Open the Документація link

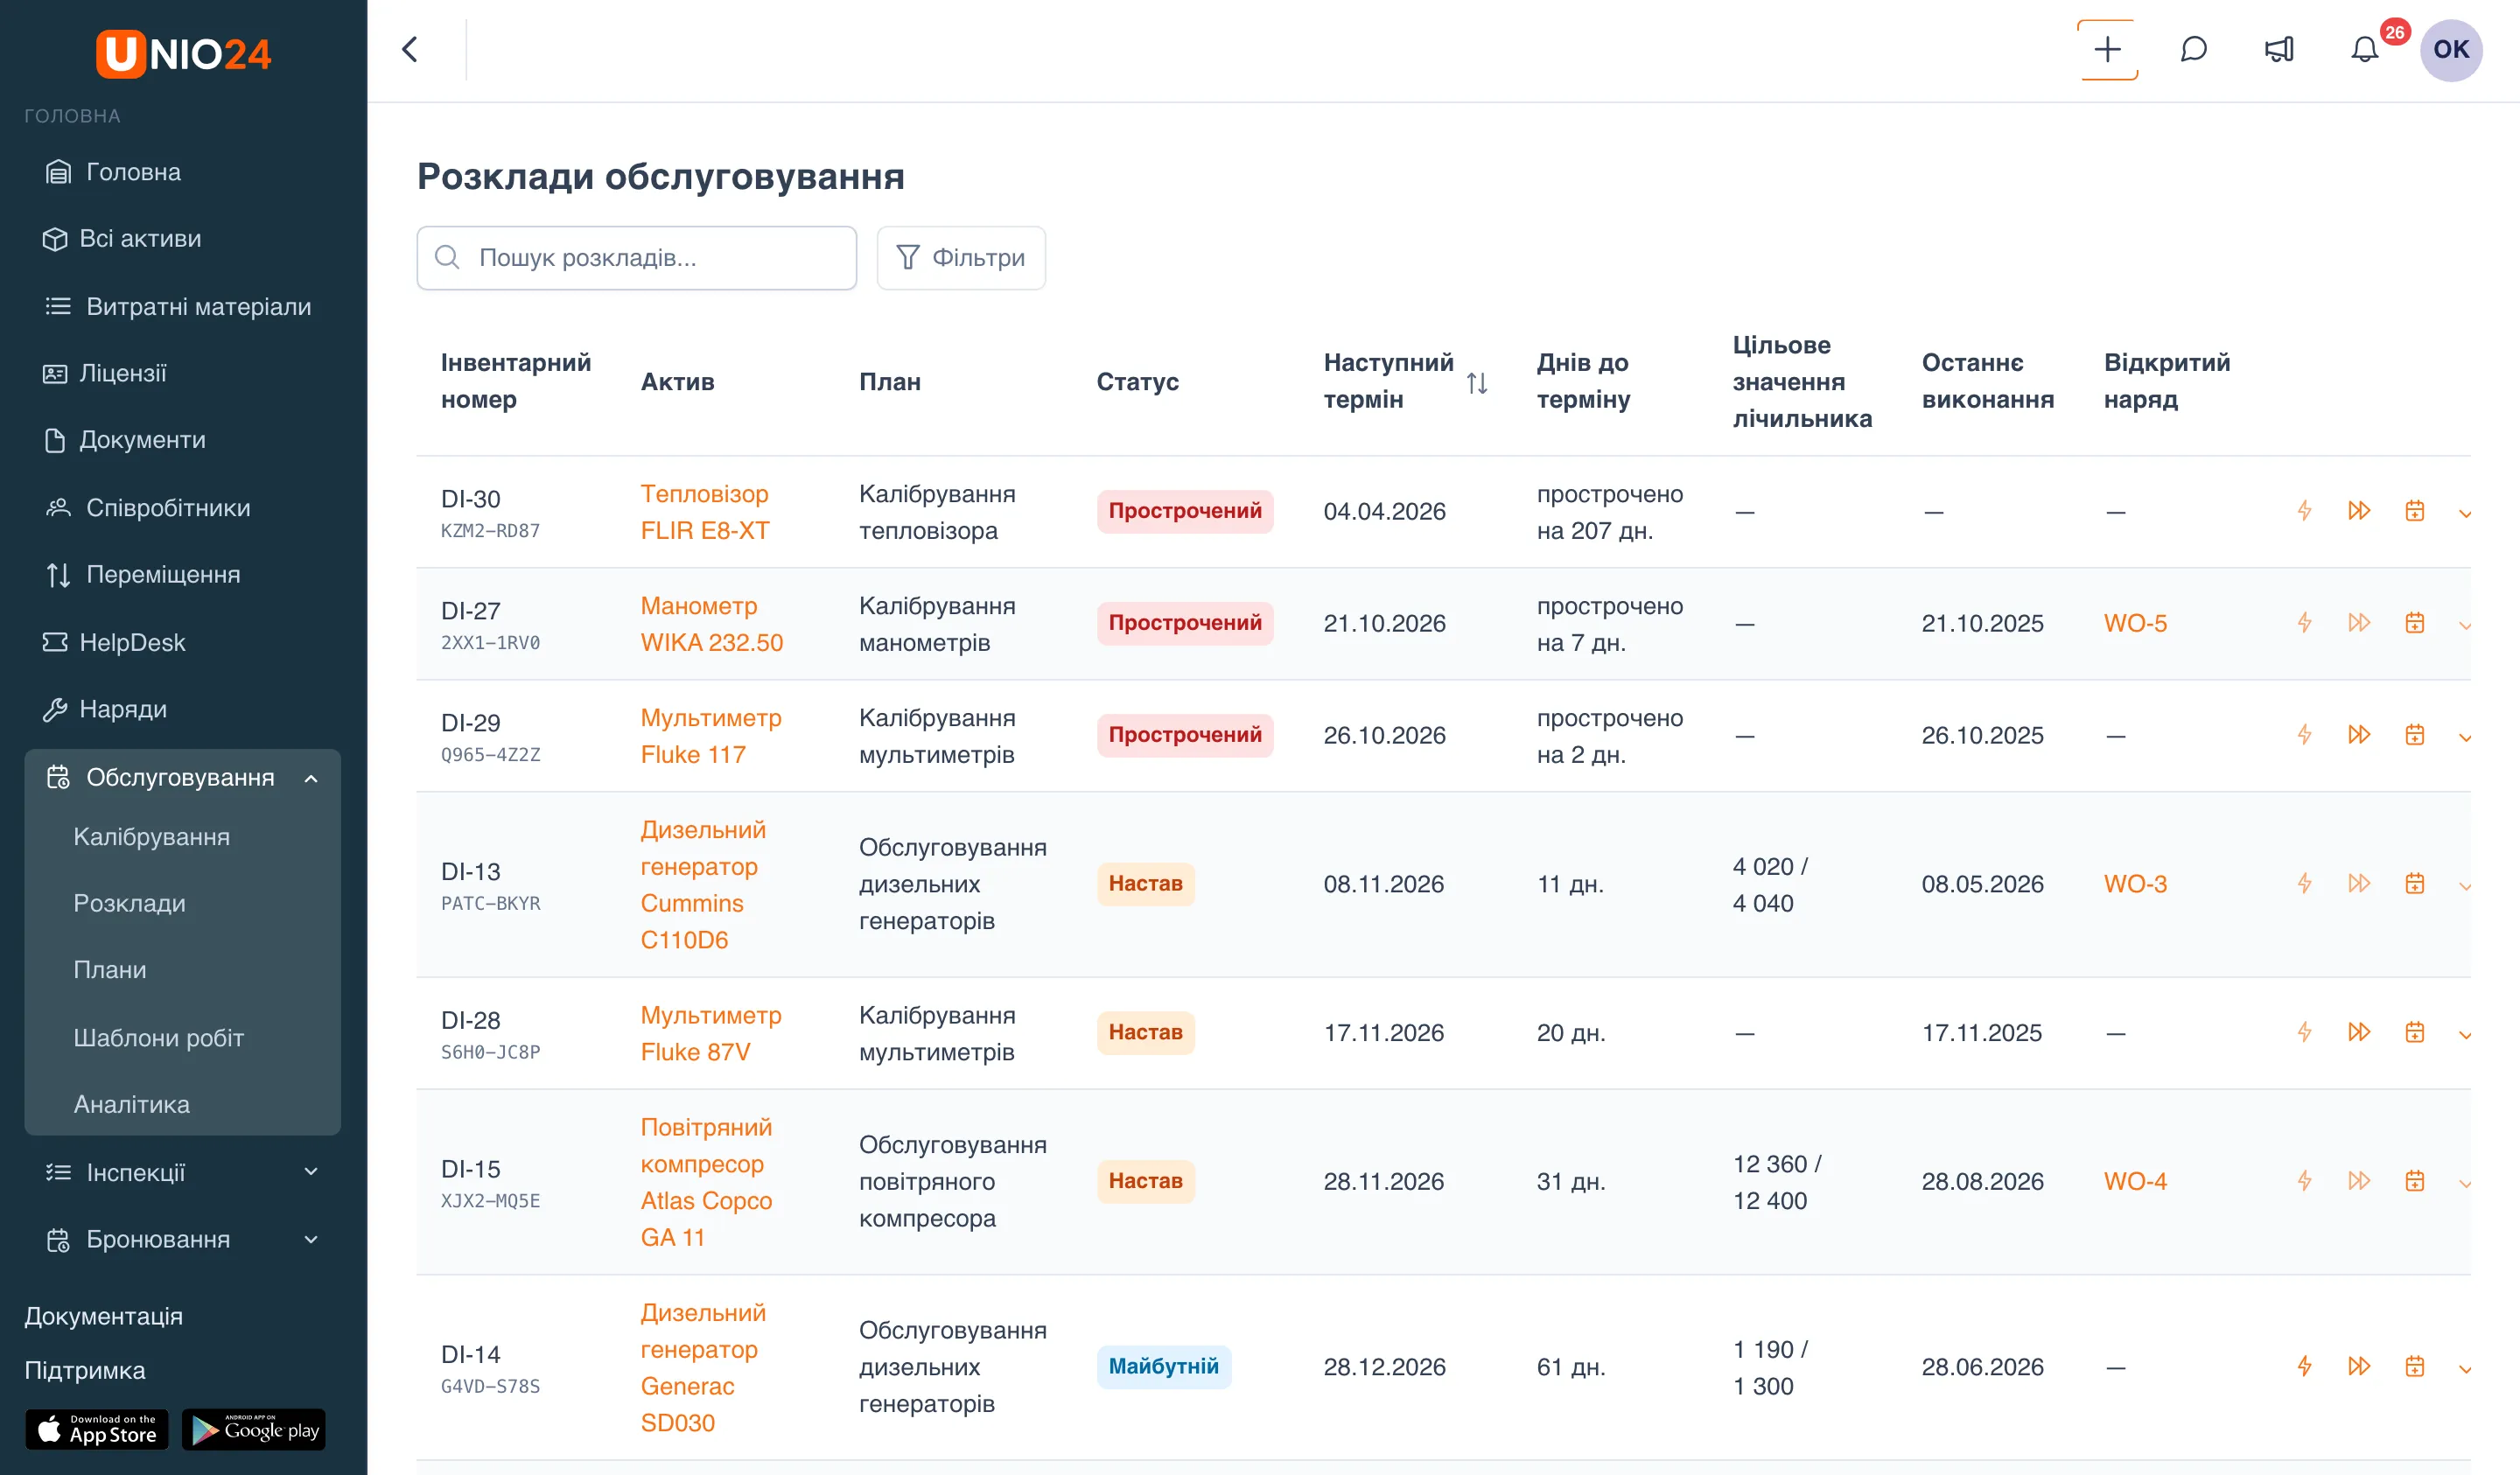click(104, 1316)
